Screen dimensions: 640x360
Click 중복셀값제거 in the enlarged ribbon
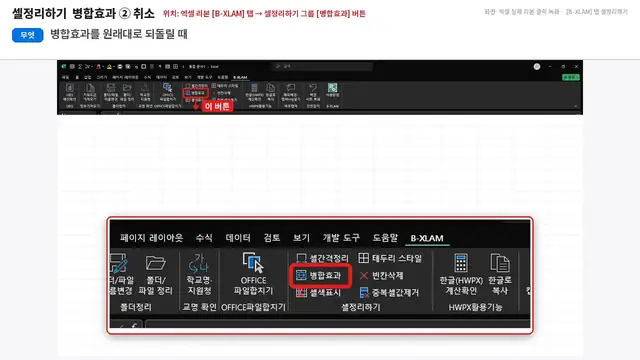click(x=389, y=293)
